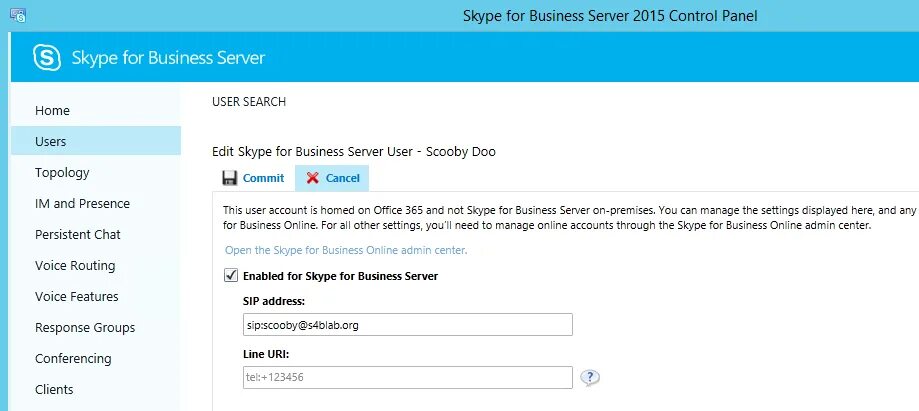This screenshot has height=411, width=919.
Task: Open the Home navigation item
Action: (x=52, y=110)
